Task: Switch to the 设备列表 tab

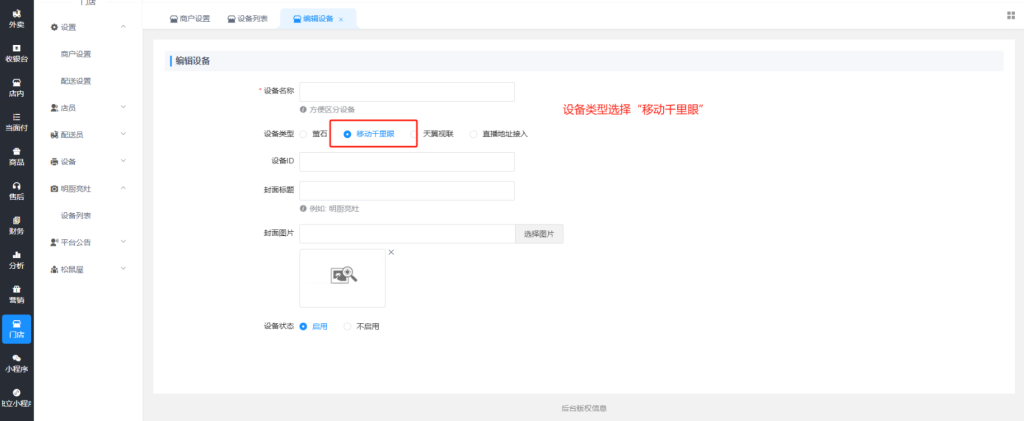Action: [248, 19]
